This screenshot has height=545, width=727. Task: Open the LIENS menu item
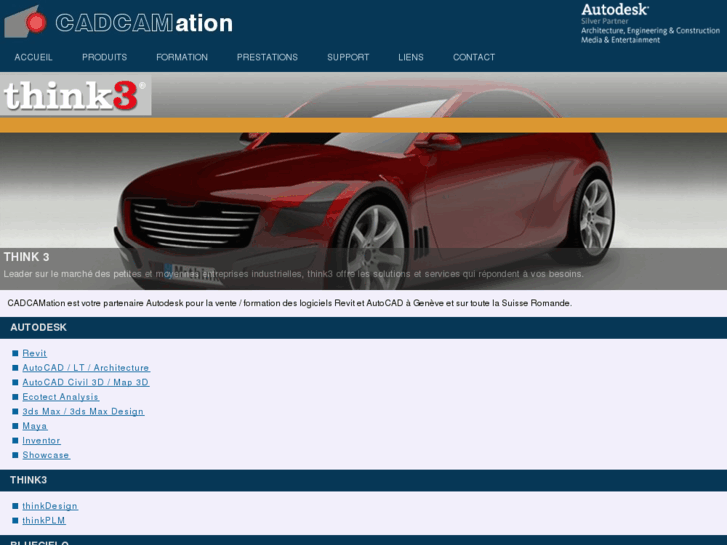pos(410,57)
